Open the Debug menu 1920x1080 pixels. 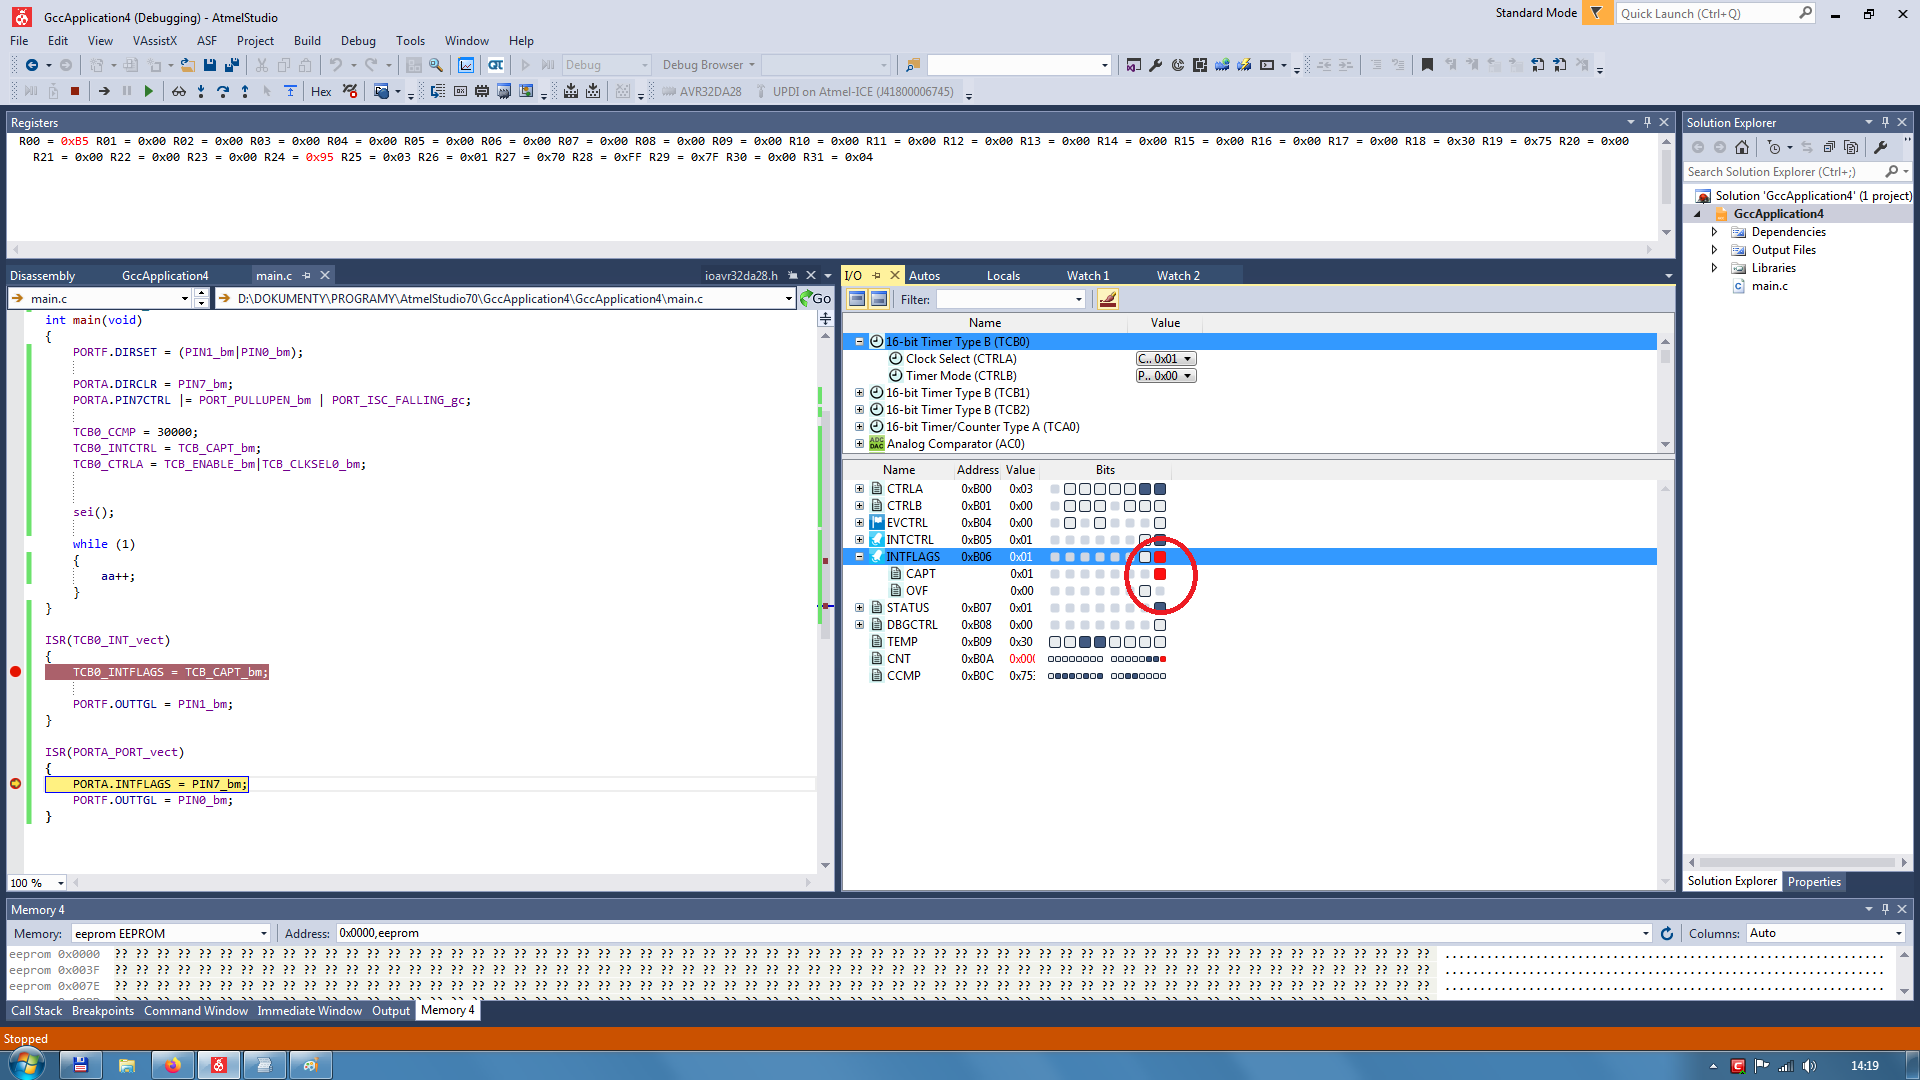357,41
